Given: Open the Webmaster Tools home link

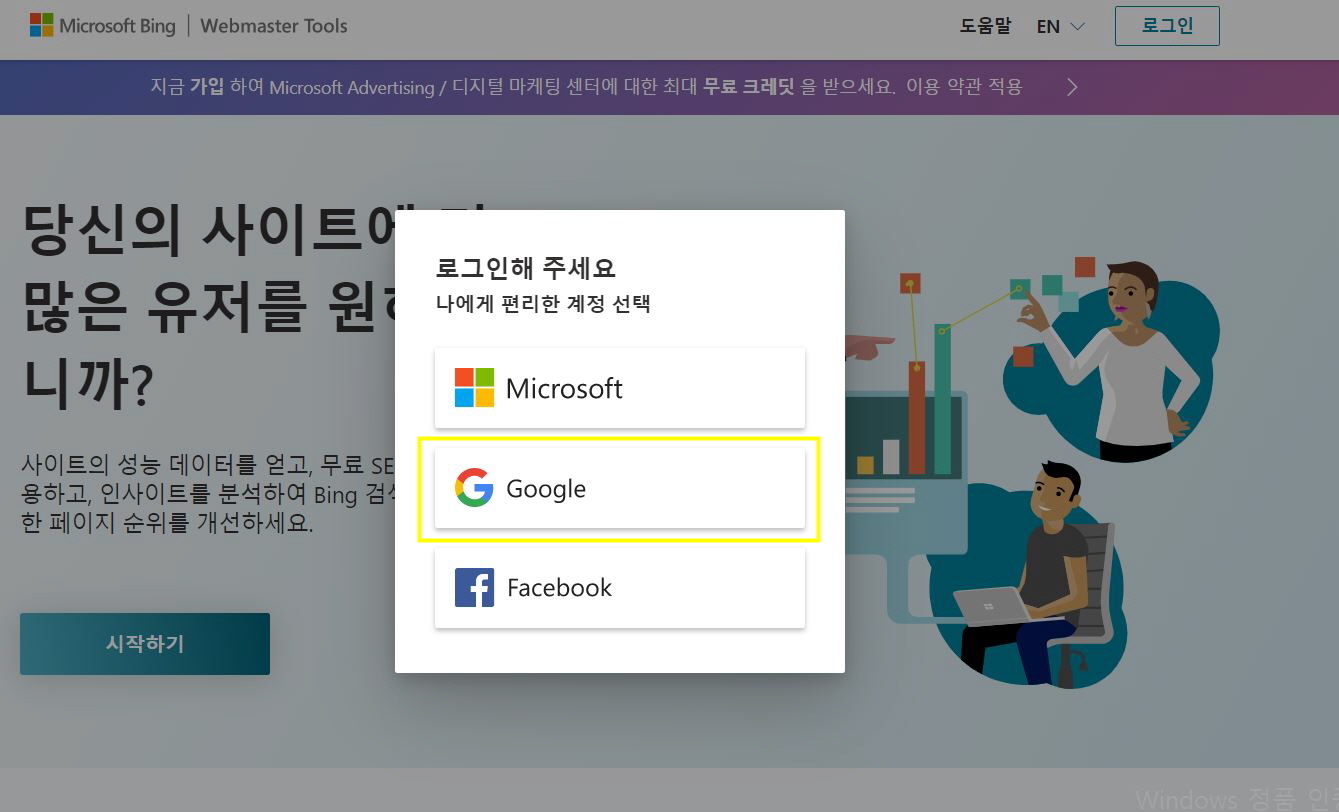Looking at the screenshot, I should tap(274, 26).
